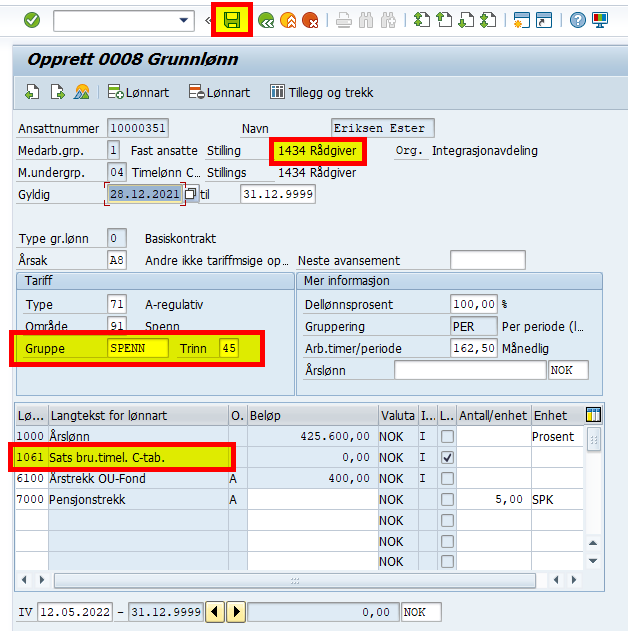This screenshot has width=628, height=631.
Task: Click the Generate Shortcut icon
Action: point(544,20)
